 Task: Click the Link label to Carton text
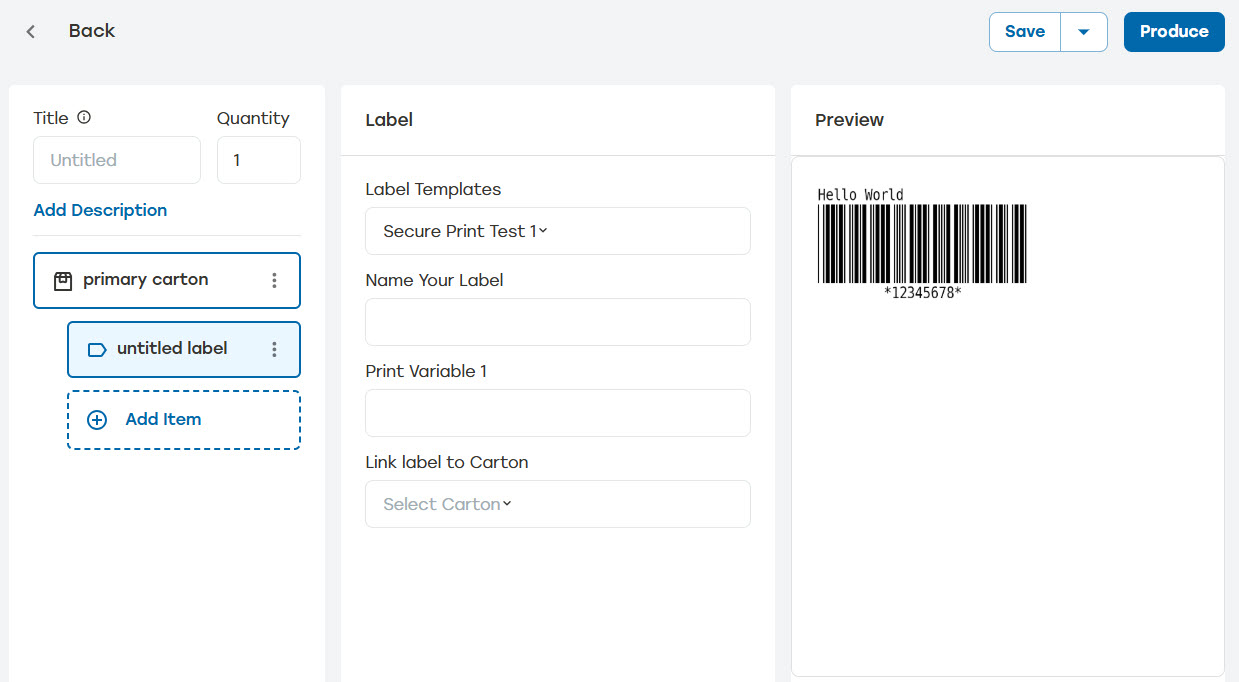pyautogui.click(x=447, y=462)
